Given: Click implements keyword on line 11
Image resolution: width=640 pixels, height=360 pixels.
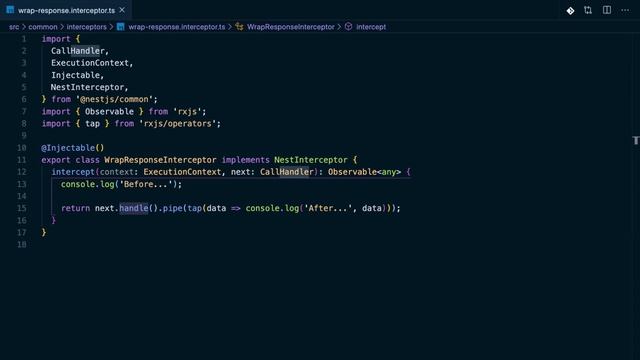Looking at the screenshot, I should (246, 160).
